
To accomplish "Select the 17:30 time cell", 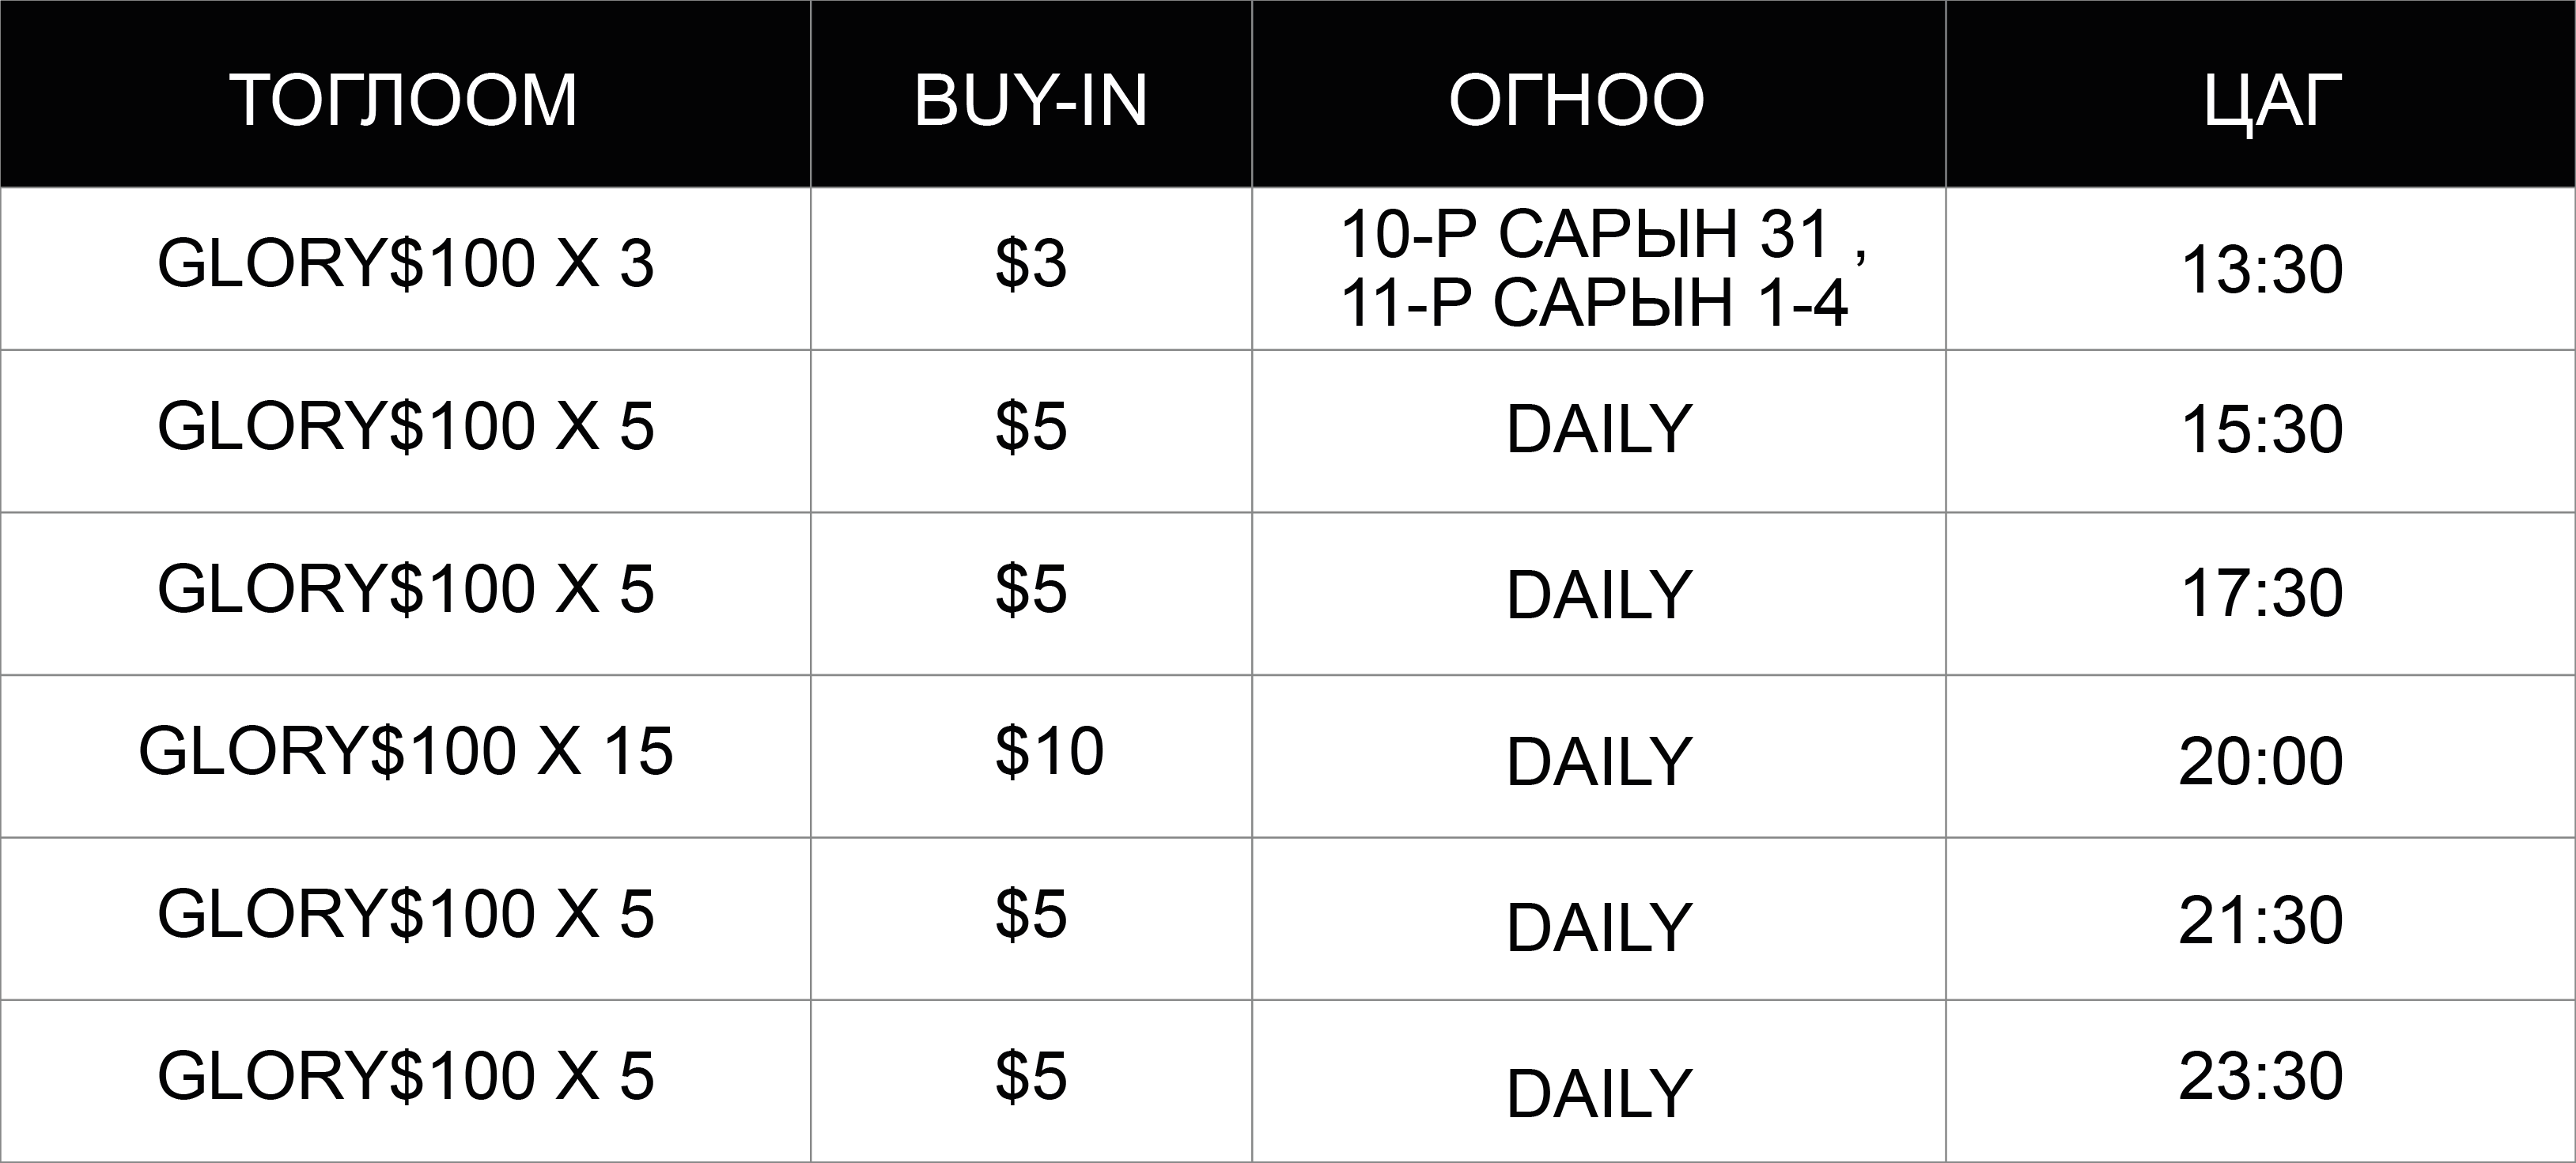I will tap(2260, 594).
